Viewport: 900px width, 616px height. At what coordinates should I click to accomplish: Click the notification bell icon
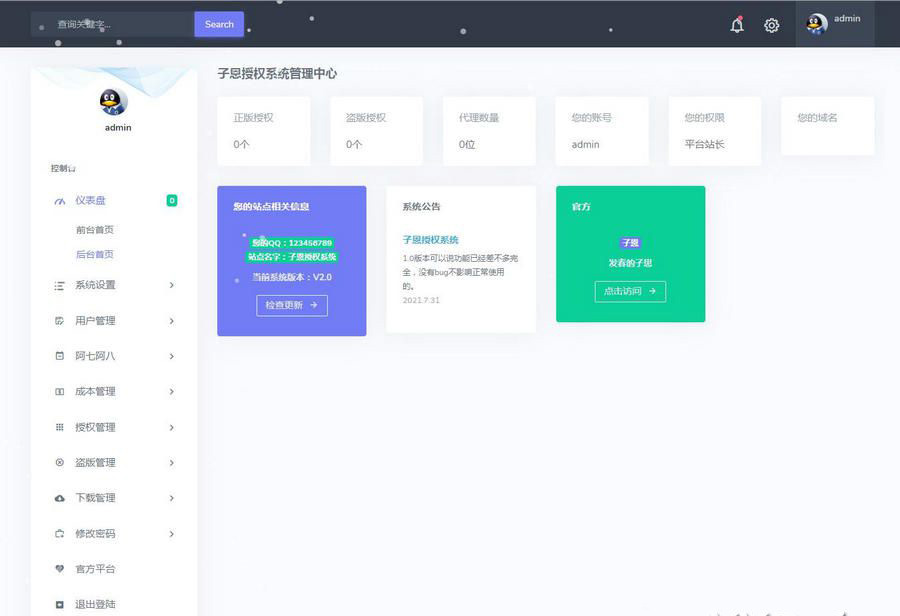737,26
